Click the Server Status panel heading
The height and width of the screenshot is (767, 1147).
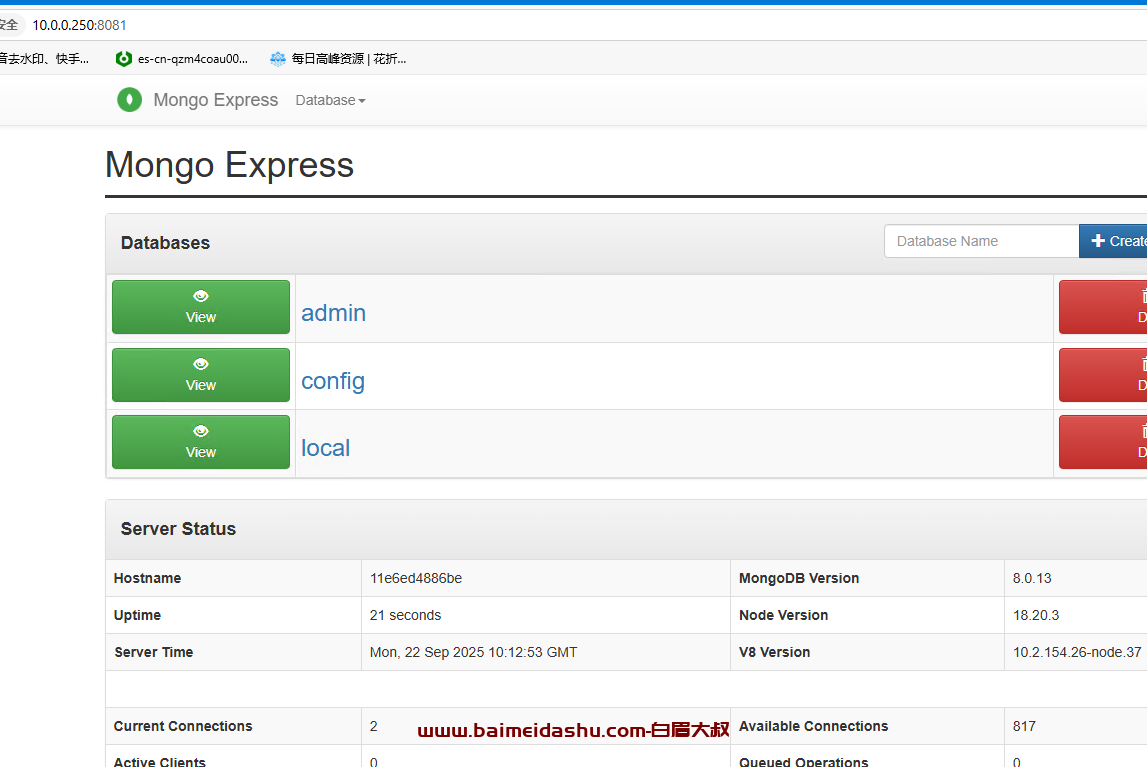click(x=178, y=529)
